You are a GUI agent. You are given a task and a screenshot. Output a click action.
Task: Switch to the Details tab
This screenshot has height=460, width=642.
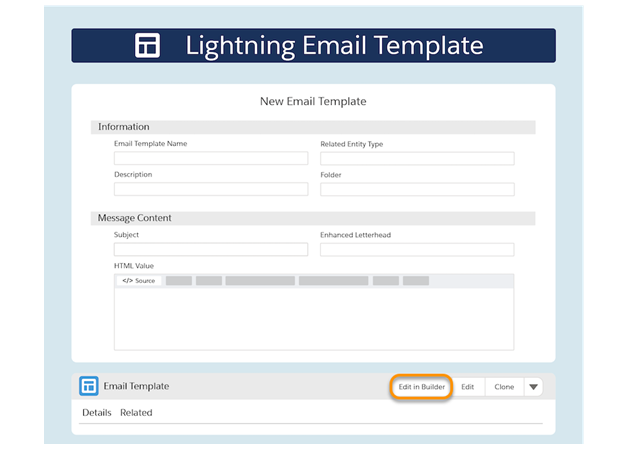[x=96, y=412]
